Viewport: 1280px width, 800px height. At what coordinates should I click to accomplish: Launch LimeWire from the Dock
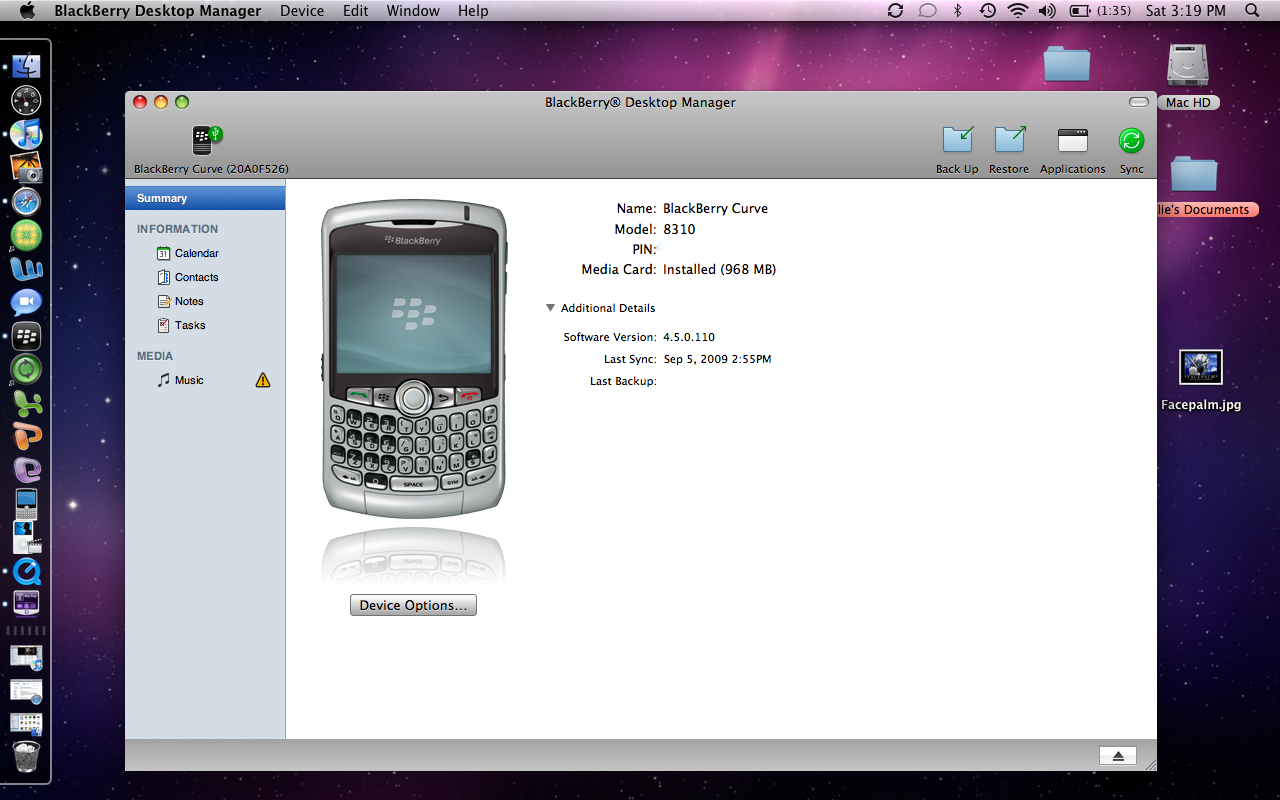[26, 235]
